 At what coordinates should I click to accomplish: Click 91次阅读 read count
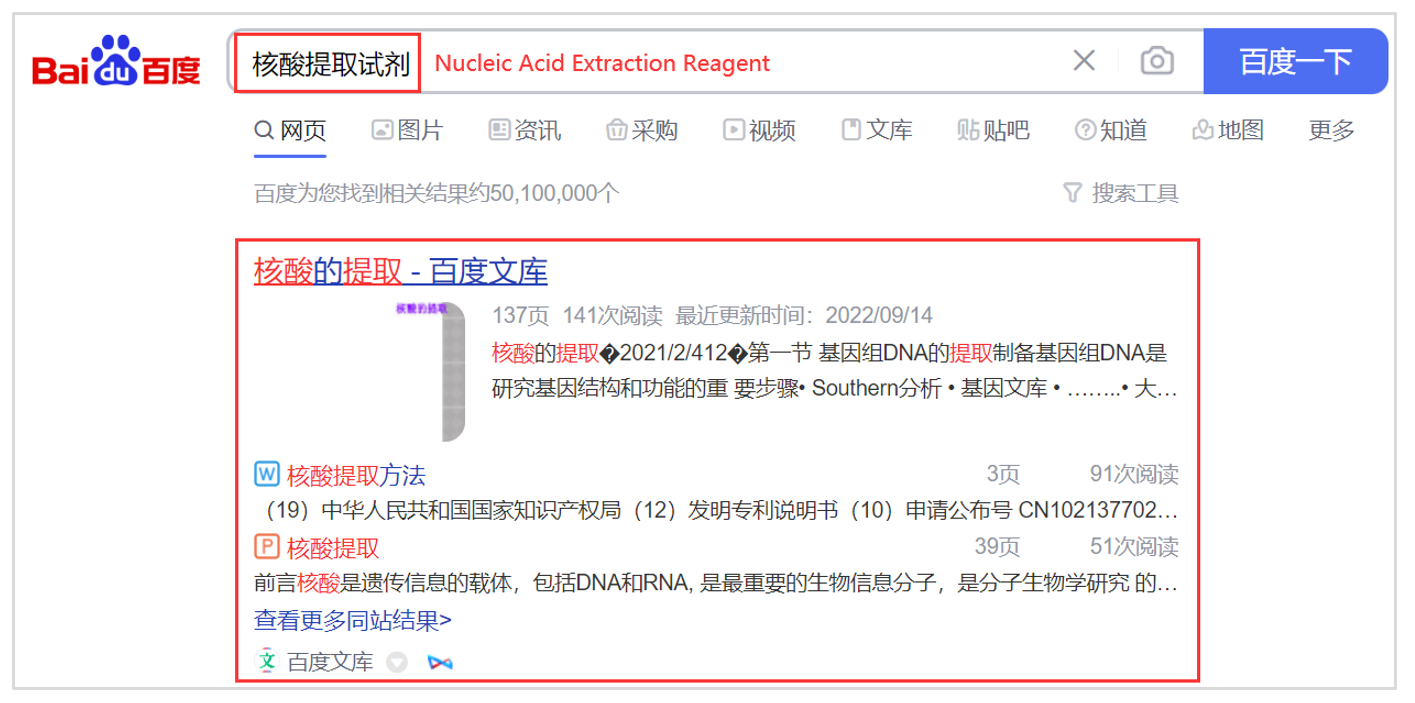tap(1134, 474)
